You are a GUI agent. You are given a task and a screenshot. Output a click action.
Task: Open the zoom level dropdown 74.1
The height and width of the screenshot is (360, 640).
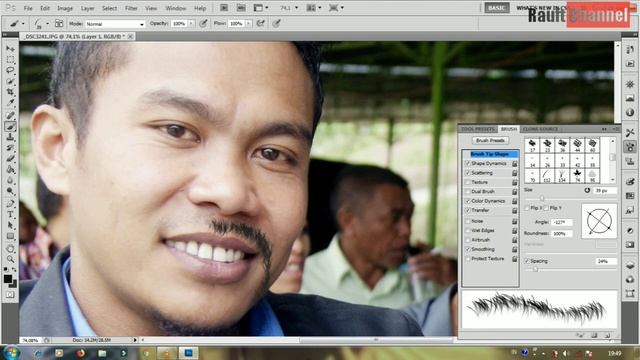tap(296, 8)
